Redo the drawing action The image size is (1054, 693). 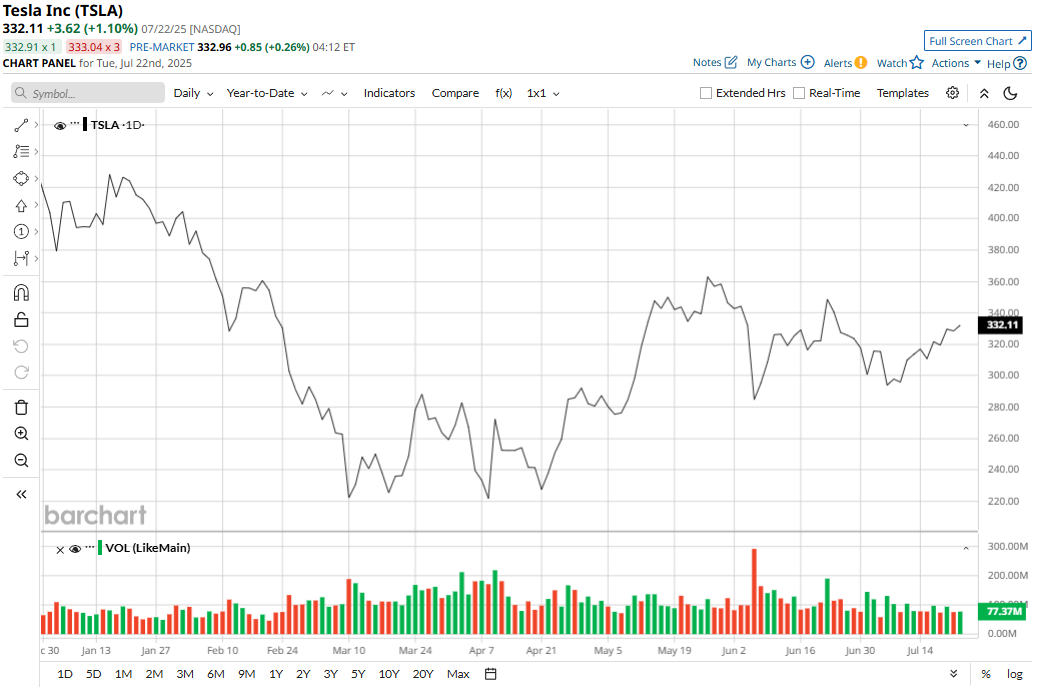(21, 373)
